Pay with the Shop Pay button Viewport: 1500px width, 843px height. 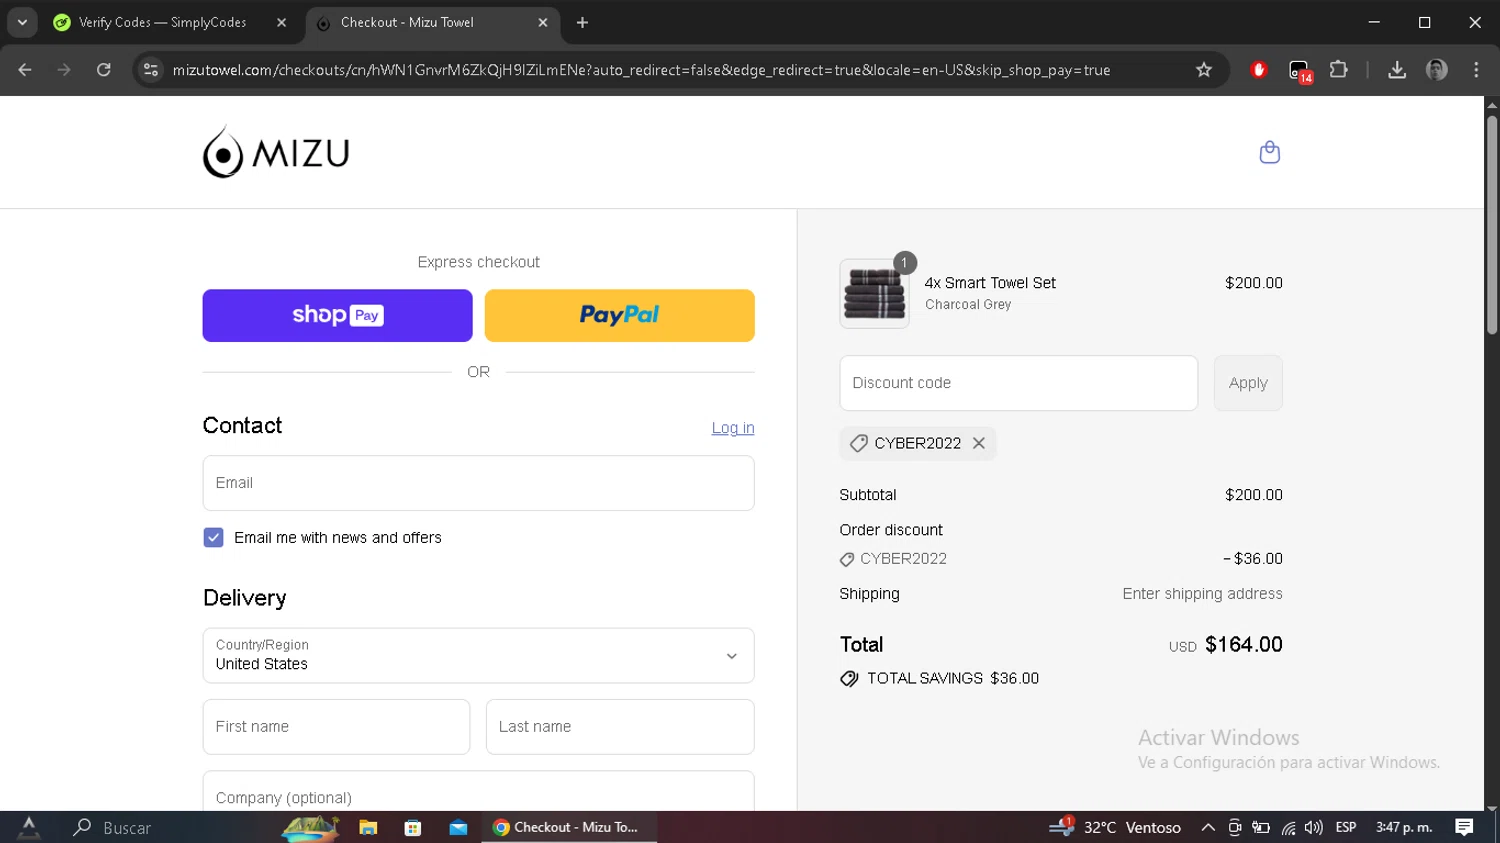(x=337, y=316)
